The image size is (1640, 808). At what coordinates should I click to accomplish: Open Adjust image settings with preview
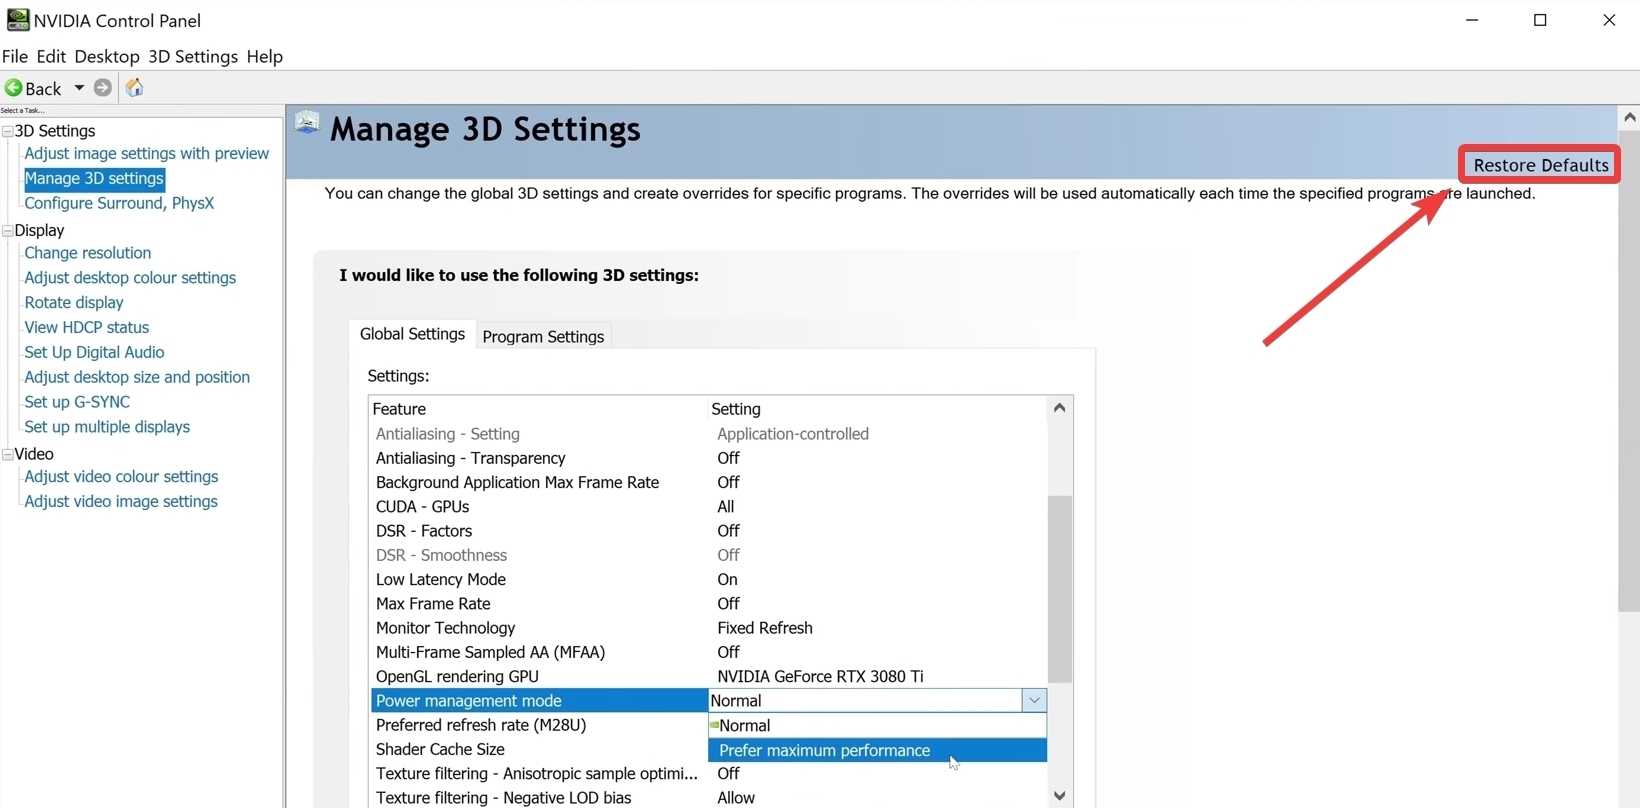(147, 153)
